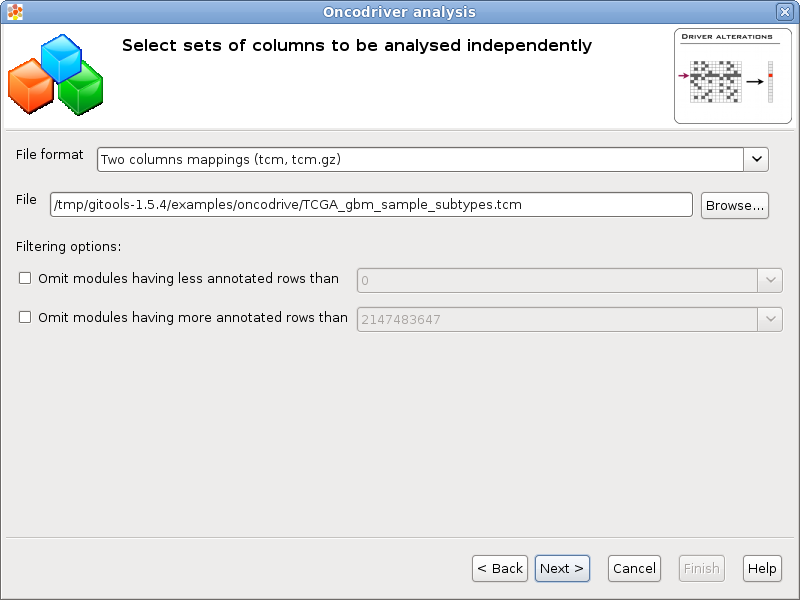This screenshot has width=800, height=600.
Task: Go back using the Back button
Action: [500, 568]
